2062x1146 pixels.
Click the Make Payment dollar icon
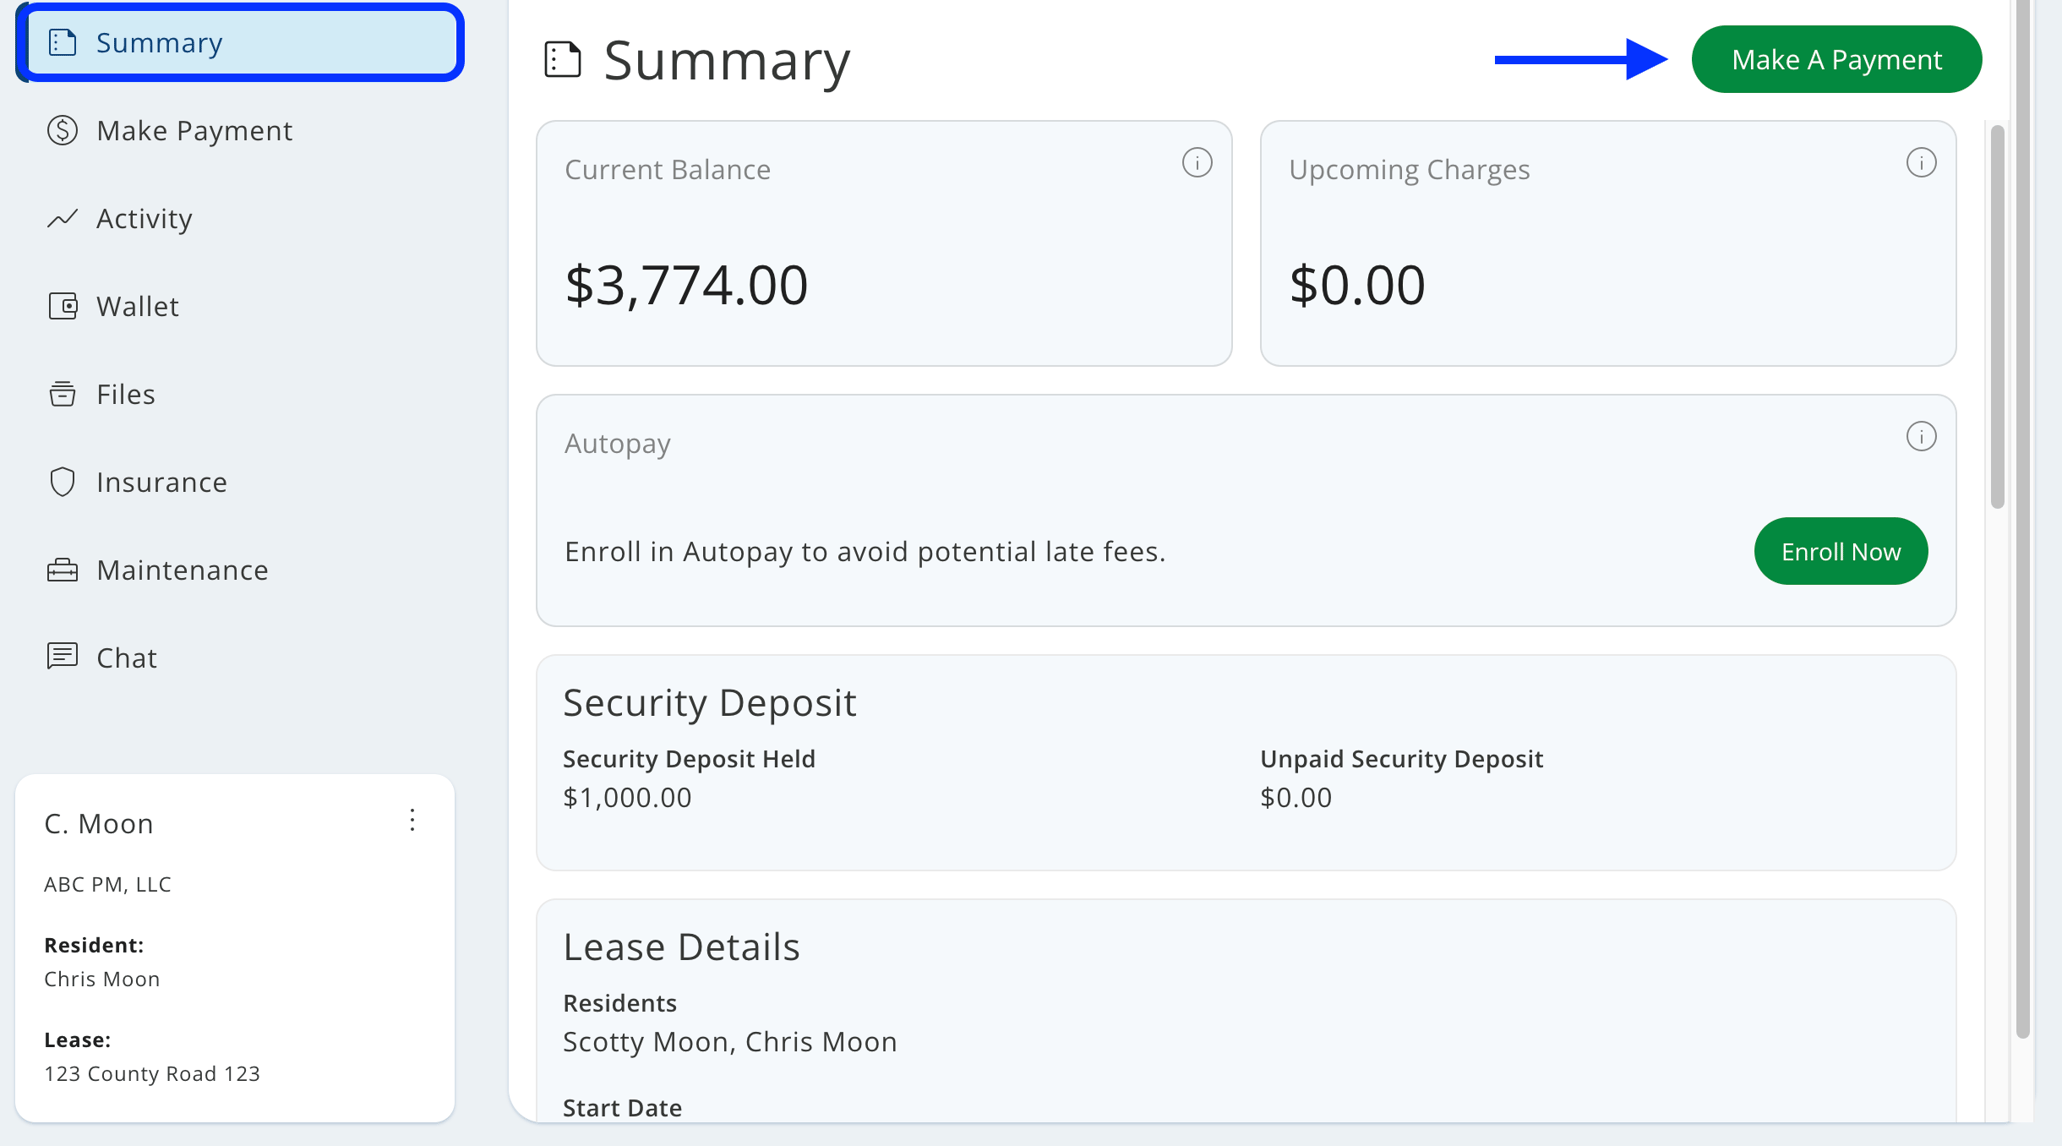(62, 130)
